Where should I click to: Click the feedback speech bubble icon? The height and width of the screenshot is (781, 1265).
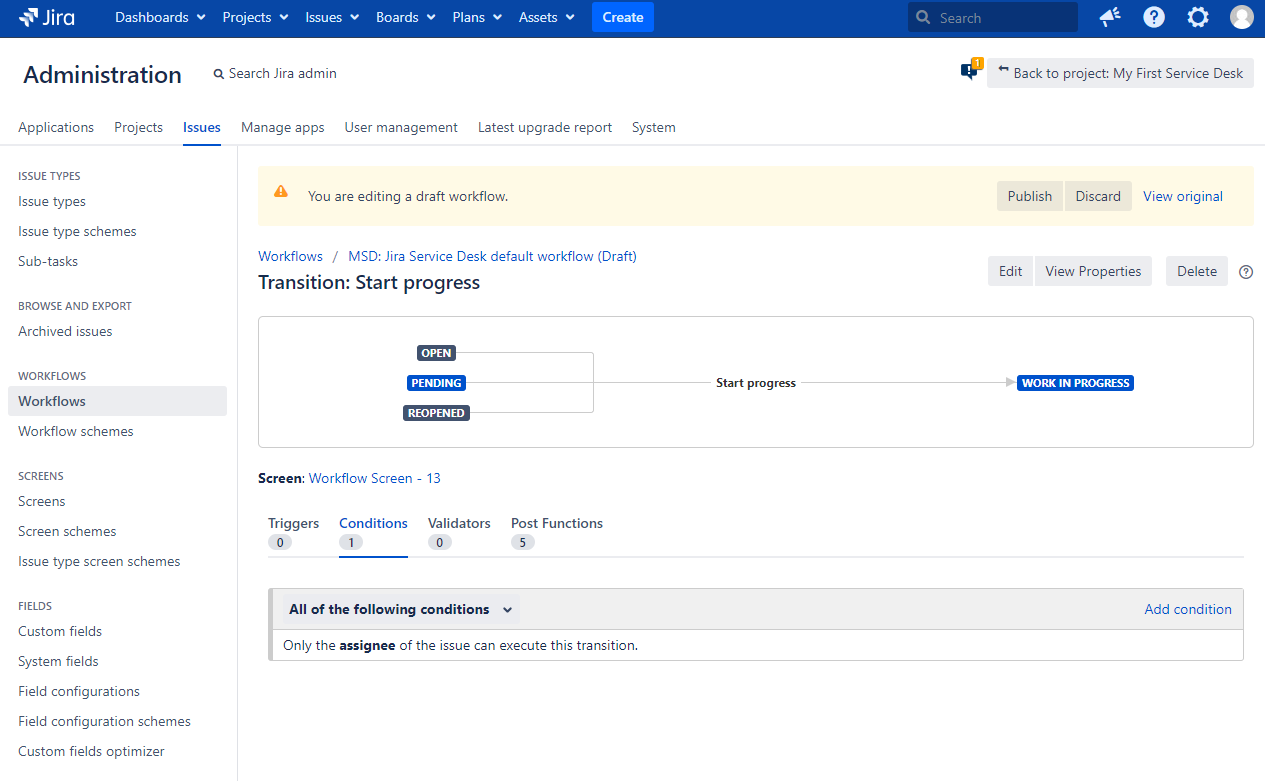coord(969,72)
